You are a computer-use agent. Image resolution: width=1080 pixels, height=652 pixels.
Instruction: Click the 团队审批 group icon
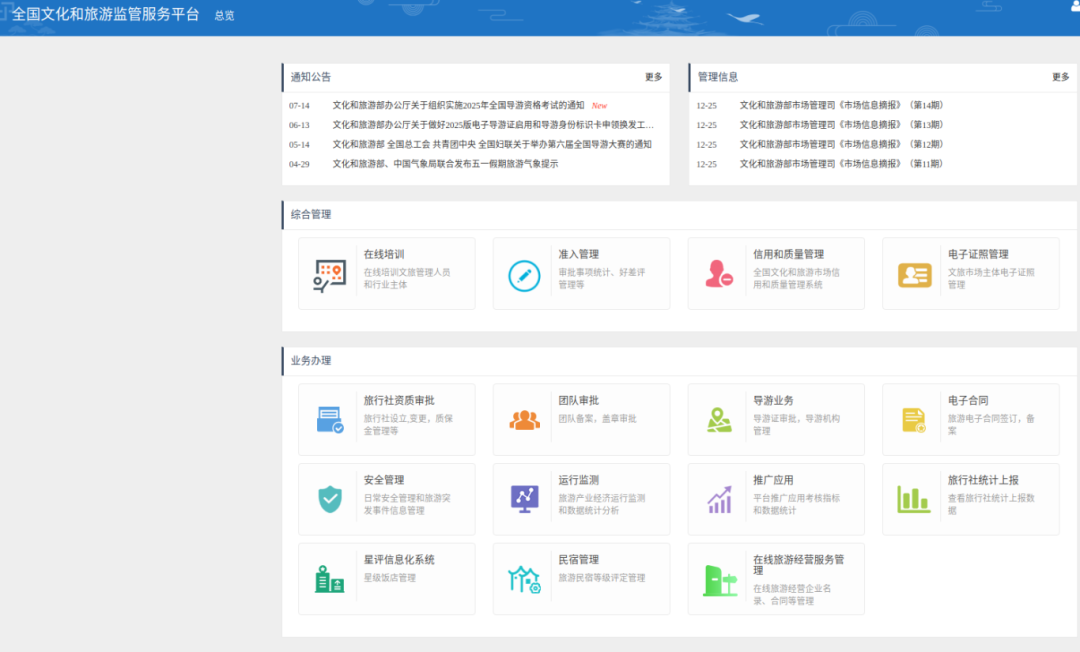tap(524, 420)
